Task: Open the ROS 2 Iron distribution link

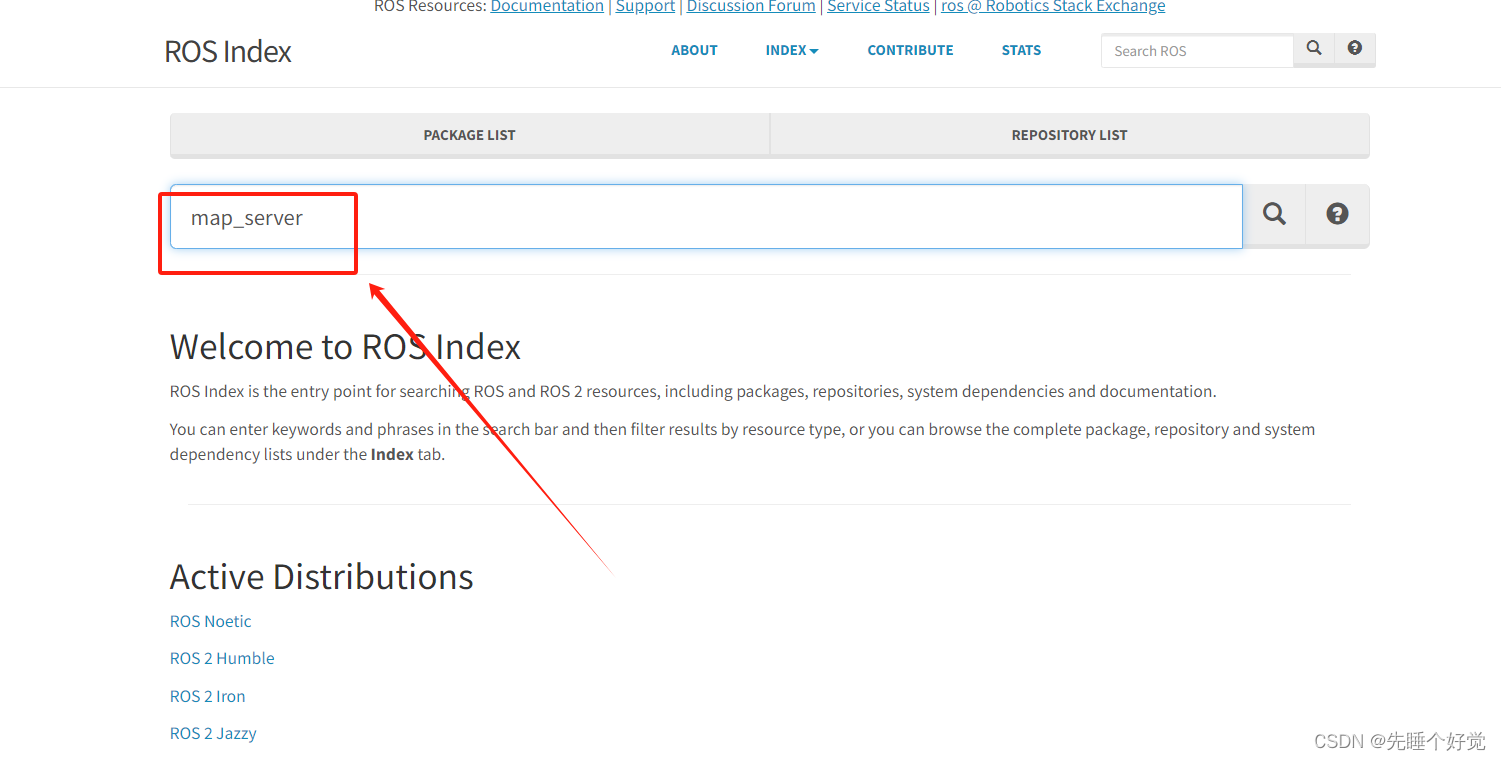Action: pos(207,696)
